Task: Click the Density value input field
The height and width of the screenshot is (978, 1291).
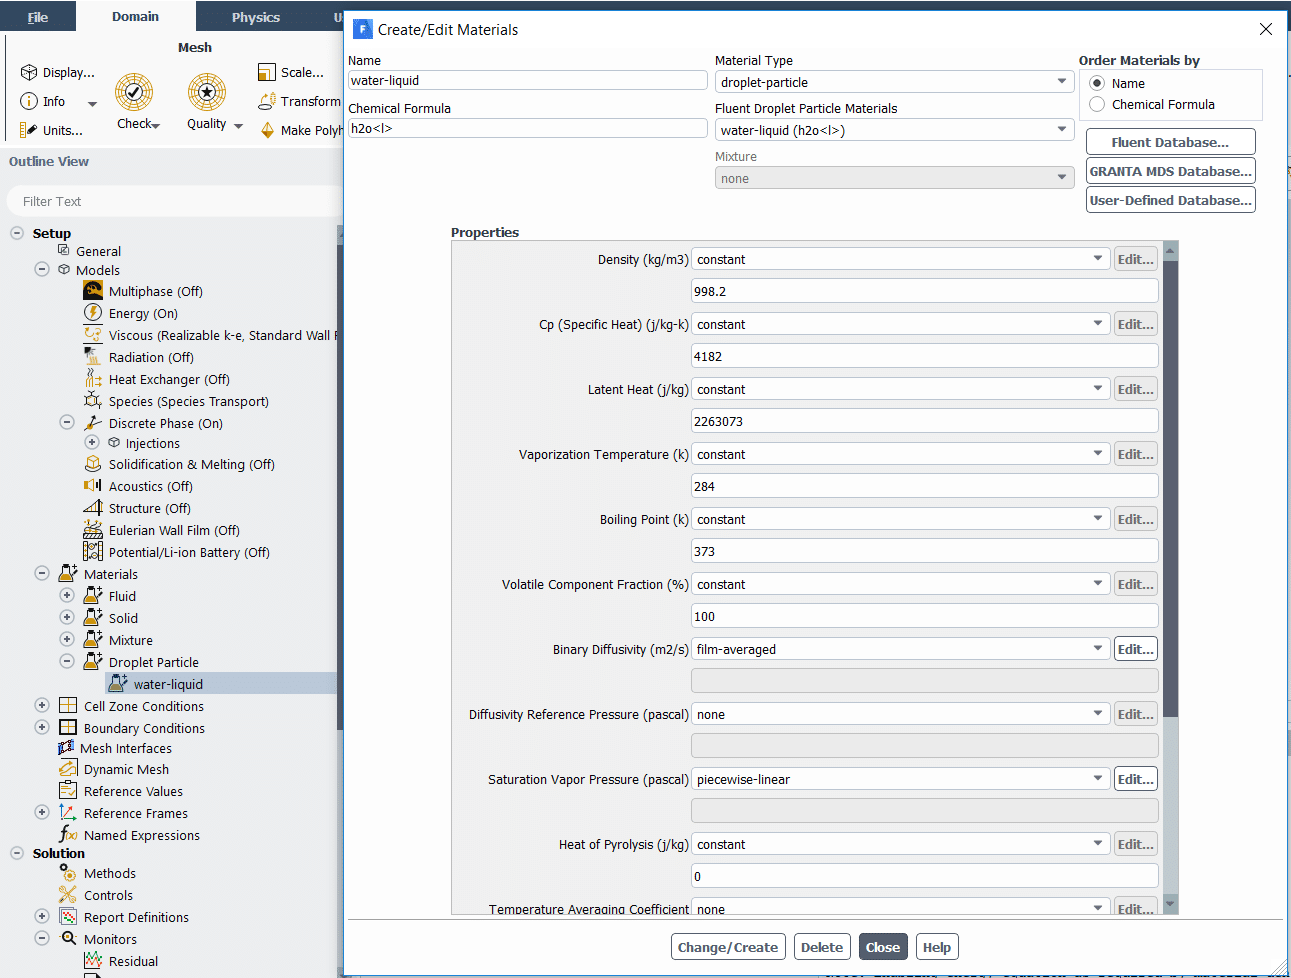Action: (x=924, y=291)
